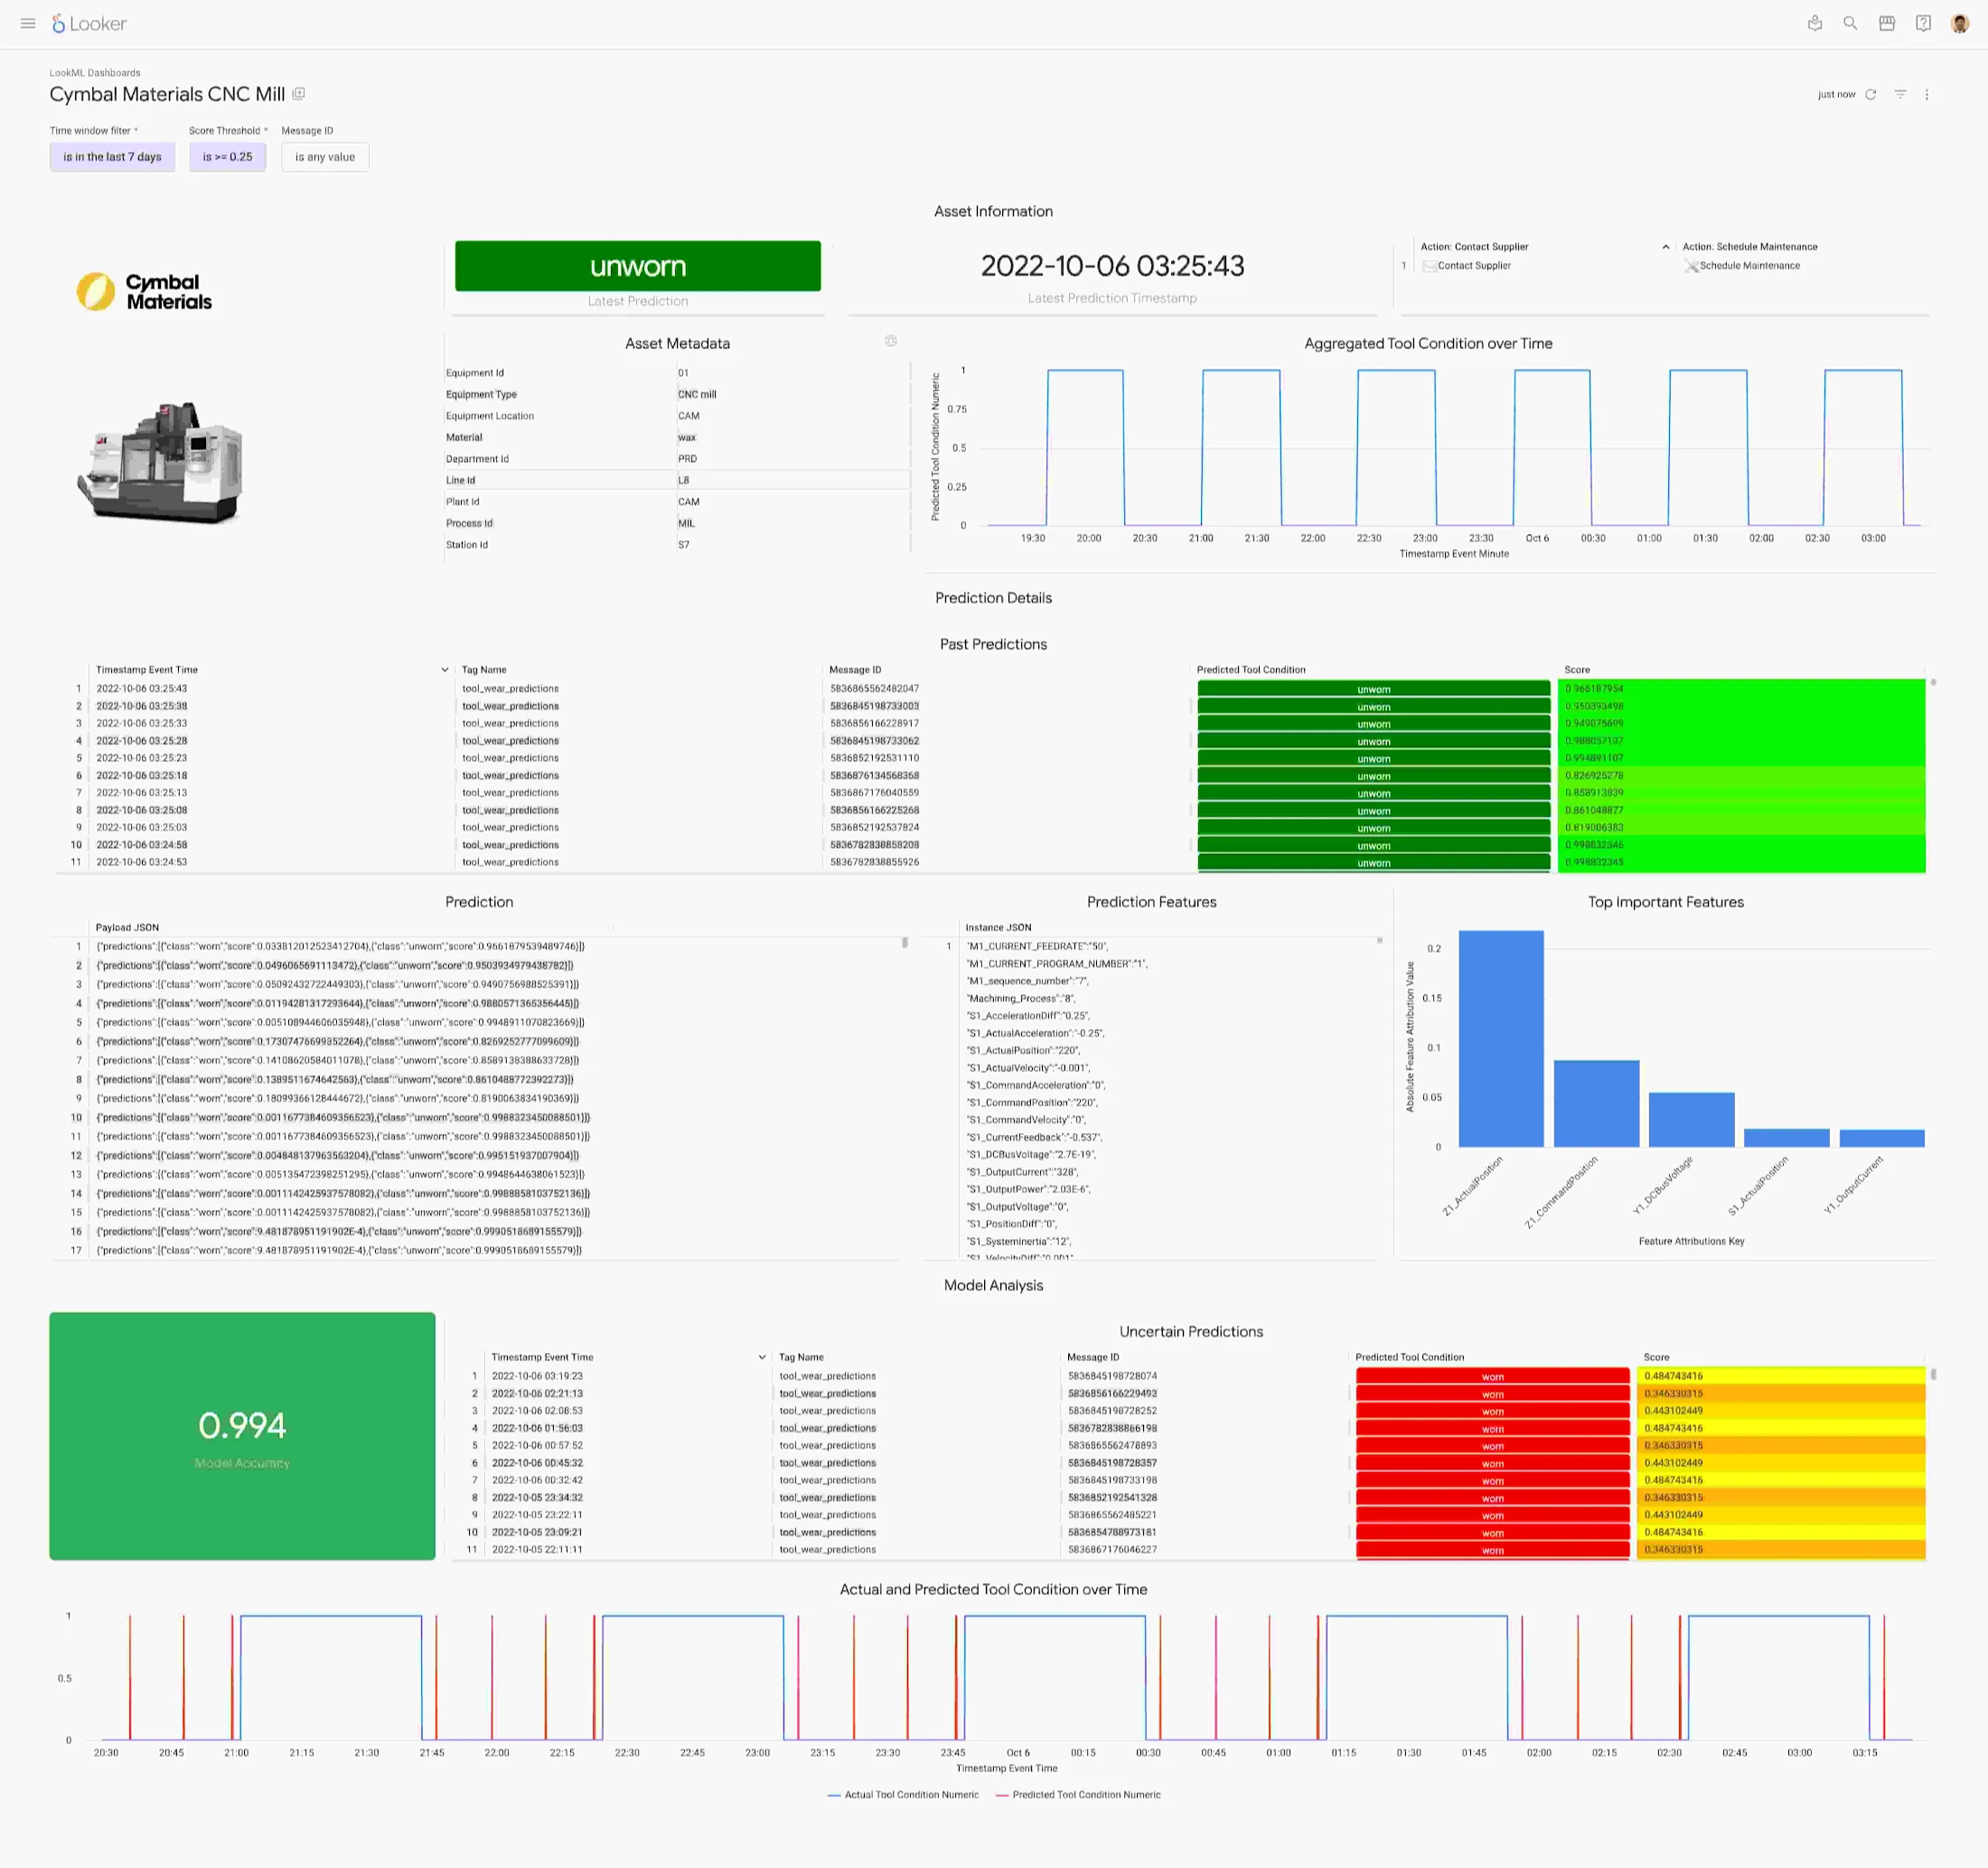The height and width of the screenshot is (1868, 1988).
Task: Open the help question mark icon
Action: [x=1922, y=23]
